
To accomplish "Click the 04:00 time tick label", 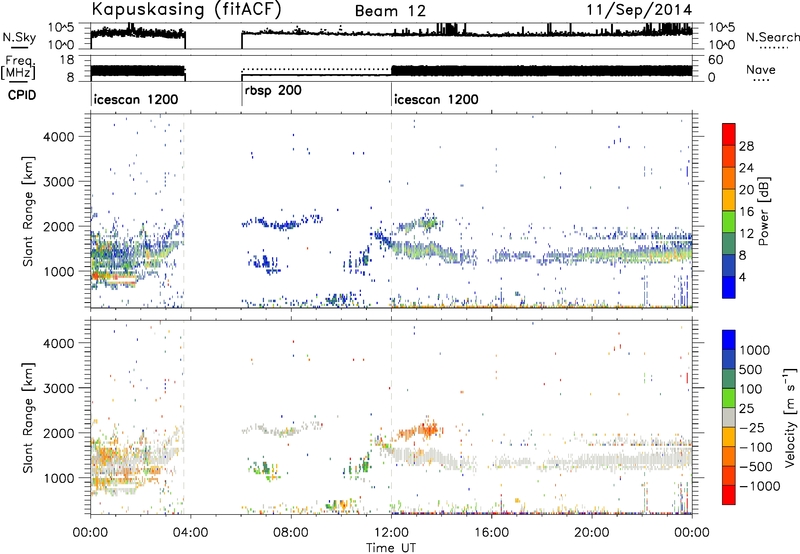I will point(190,532).
